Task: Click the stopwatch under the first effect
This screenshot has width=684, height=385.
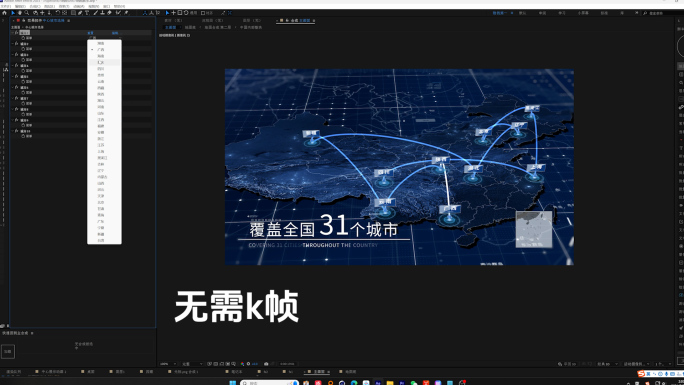Action: [23, 38]
